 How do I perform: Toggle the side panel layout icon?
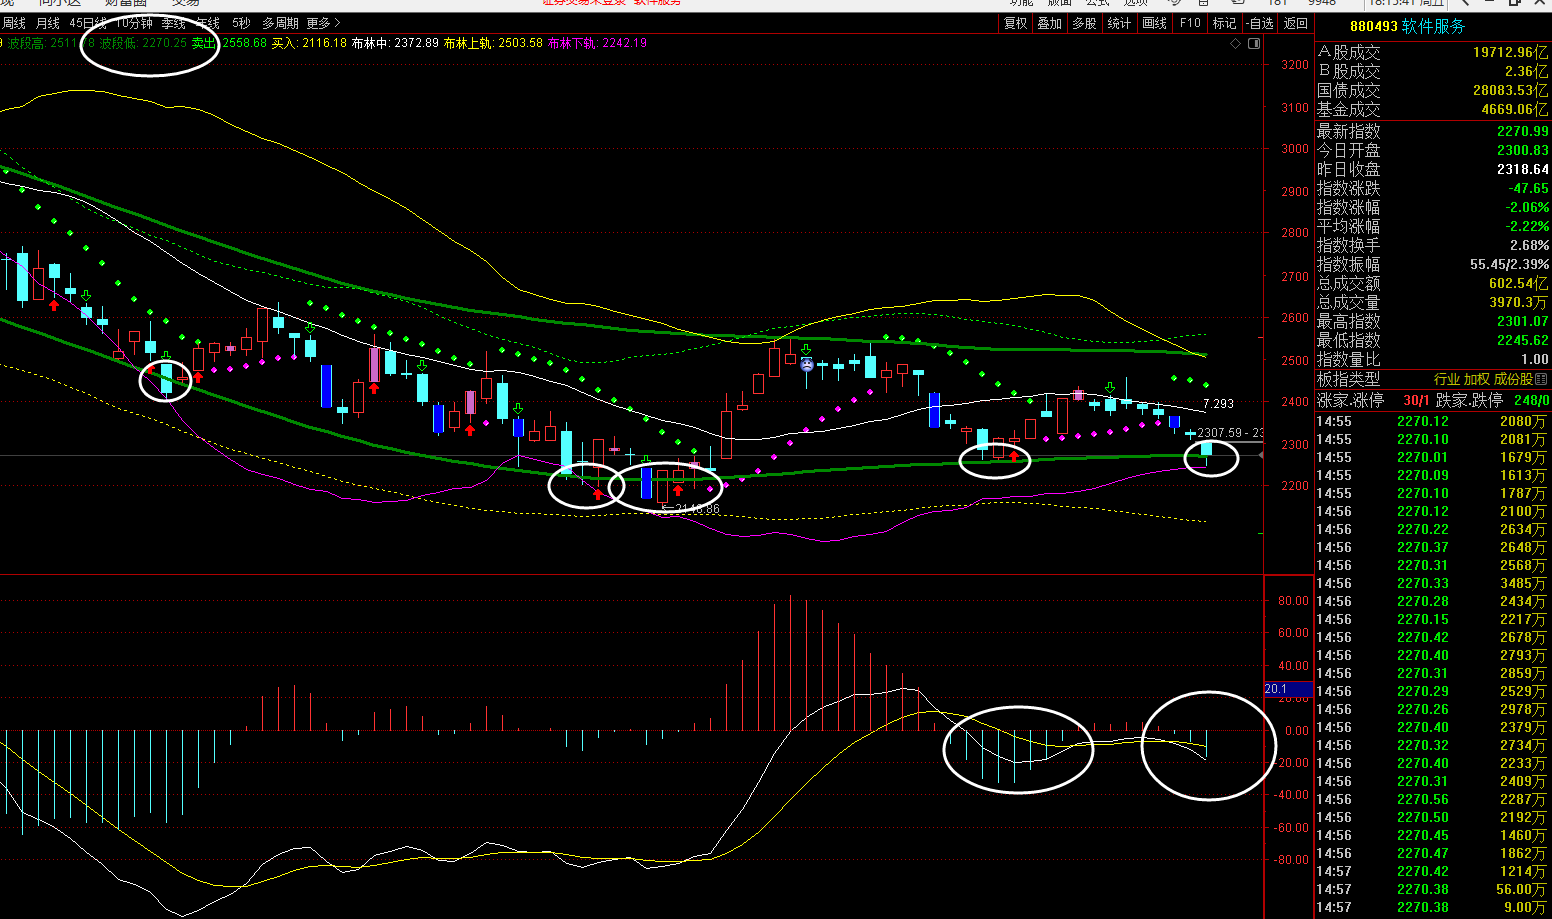coord(1254,44)
